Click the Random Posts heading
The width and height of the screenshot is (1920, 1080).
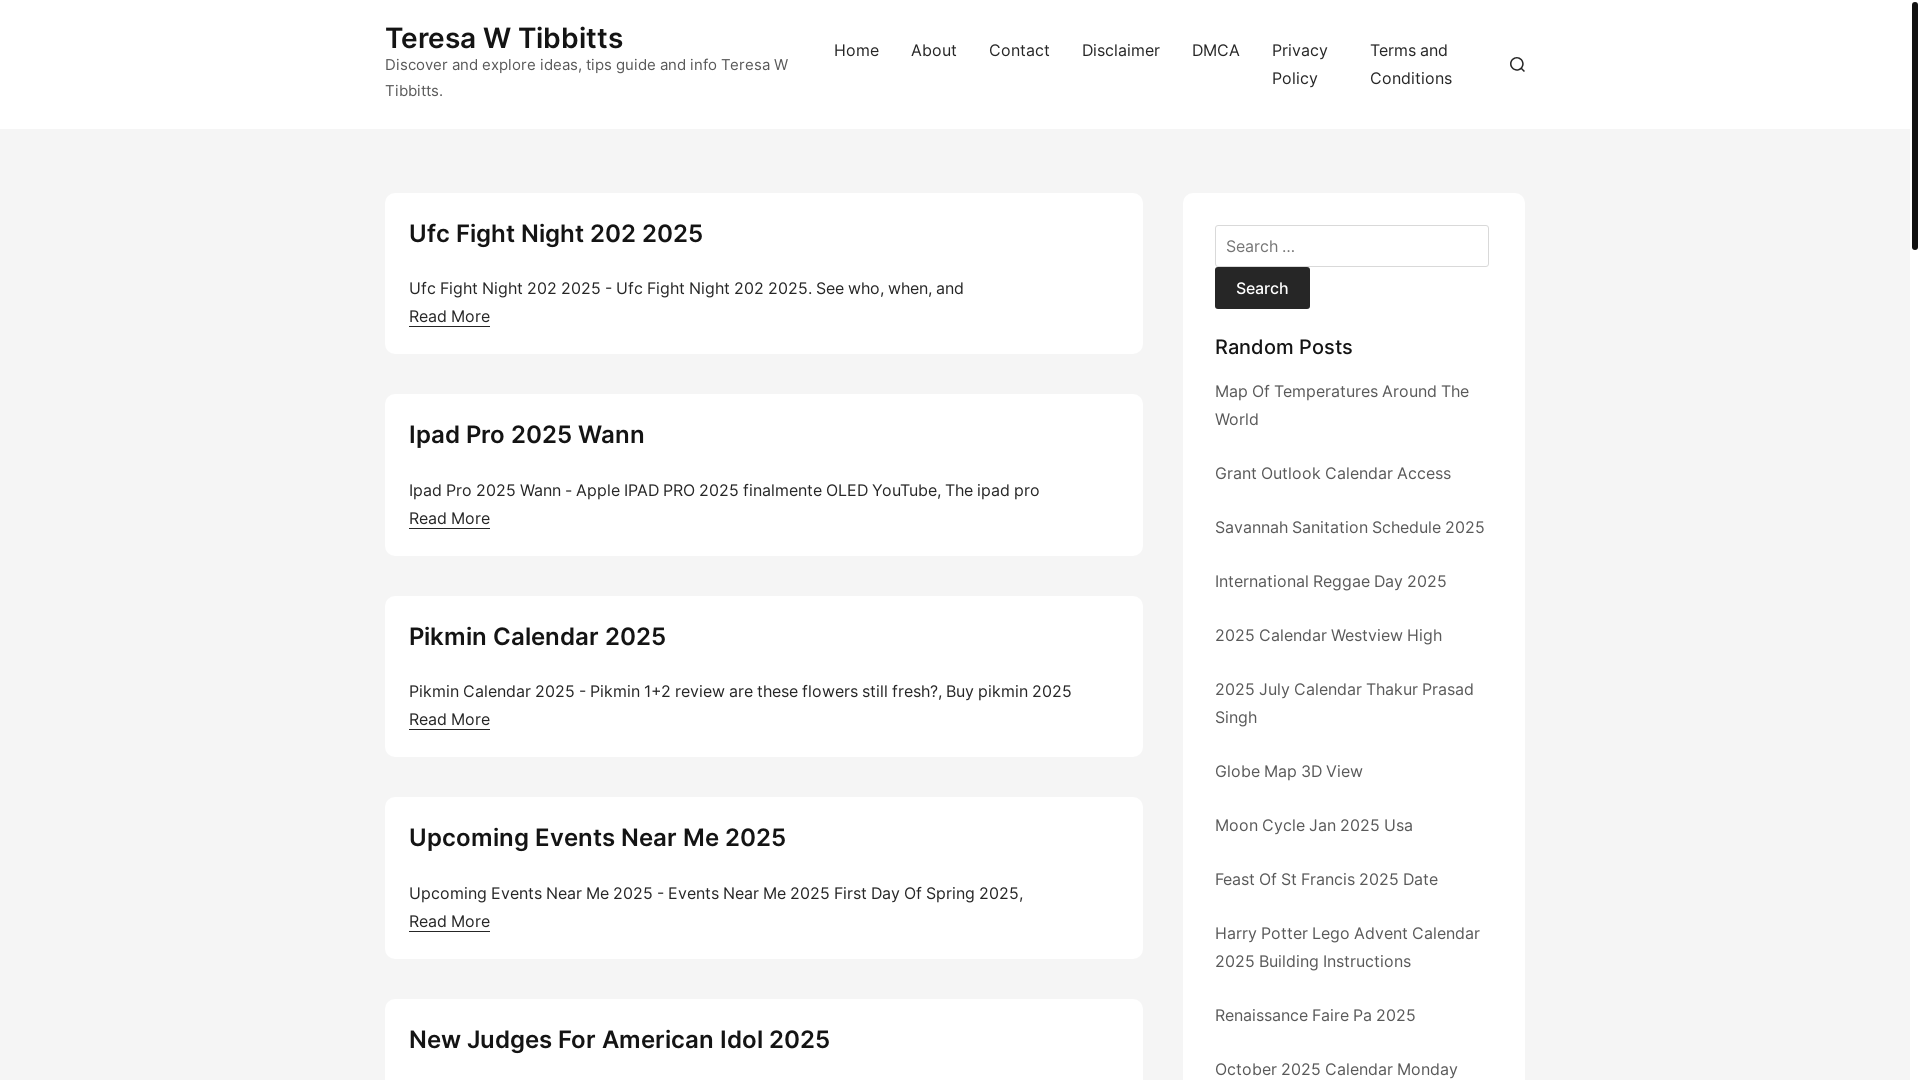(x=1283, y=347)
